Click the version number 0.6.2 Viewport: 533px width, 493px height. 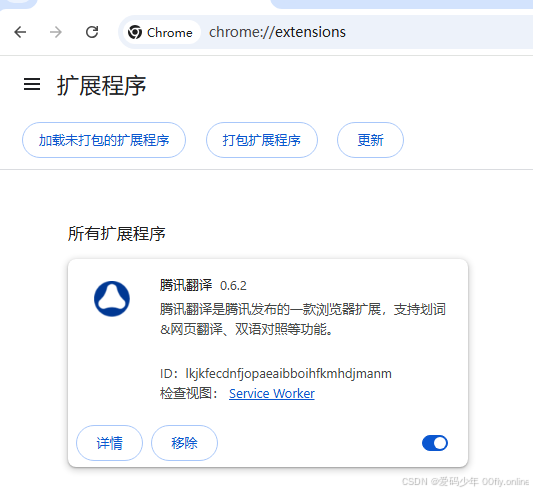coord(233,286)
